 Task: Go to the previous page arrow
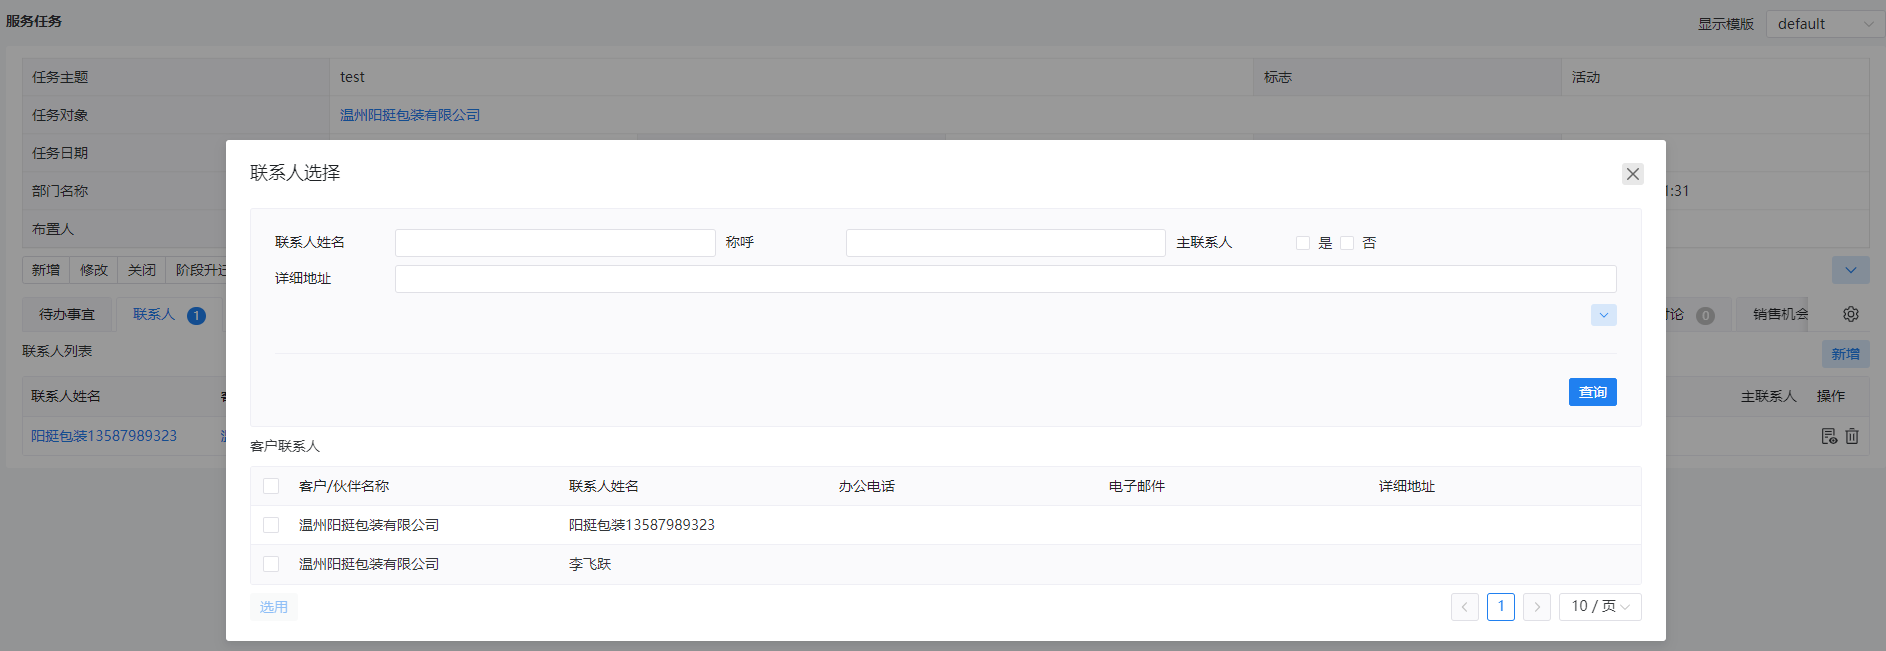click(x=1464, y=607)
